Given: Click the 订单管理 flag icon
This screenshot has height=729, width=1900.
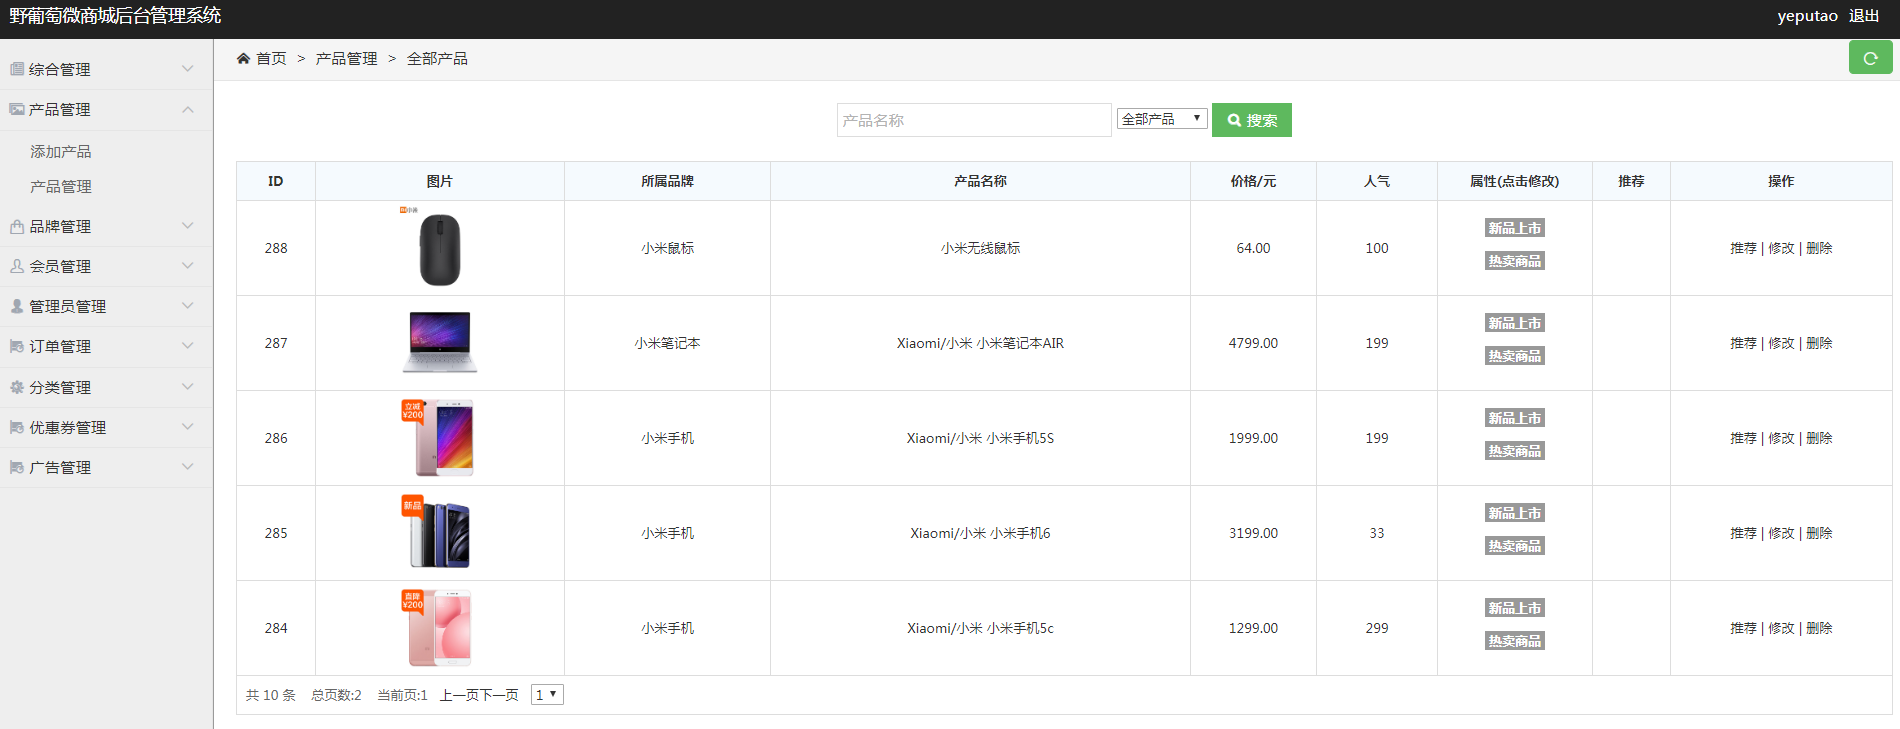Looking at the screenshot, I should [17, 347].
